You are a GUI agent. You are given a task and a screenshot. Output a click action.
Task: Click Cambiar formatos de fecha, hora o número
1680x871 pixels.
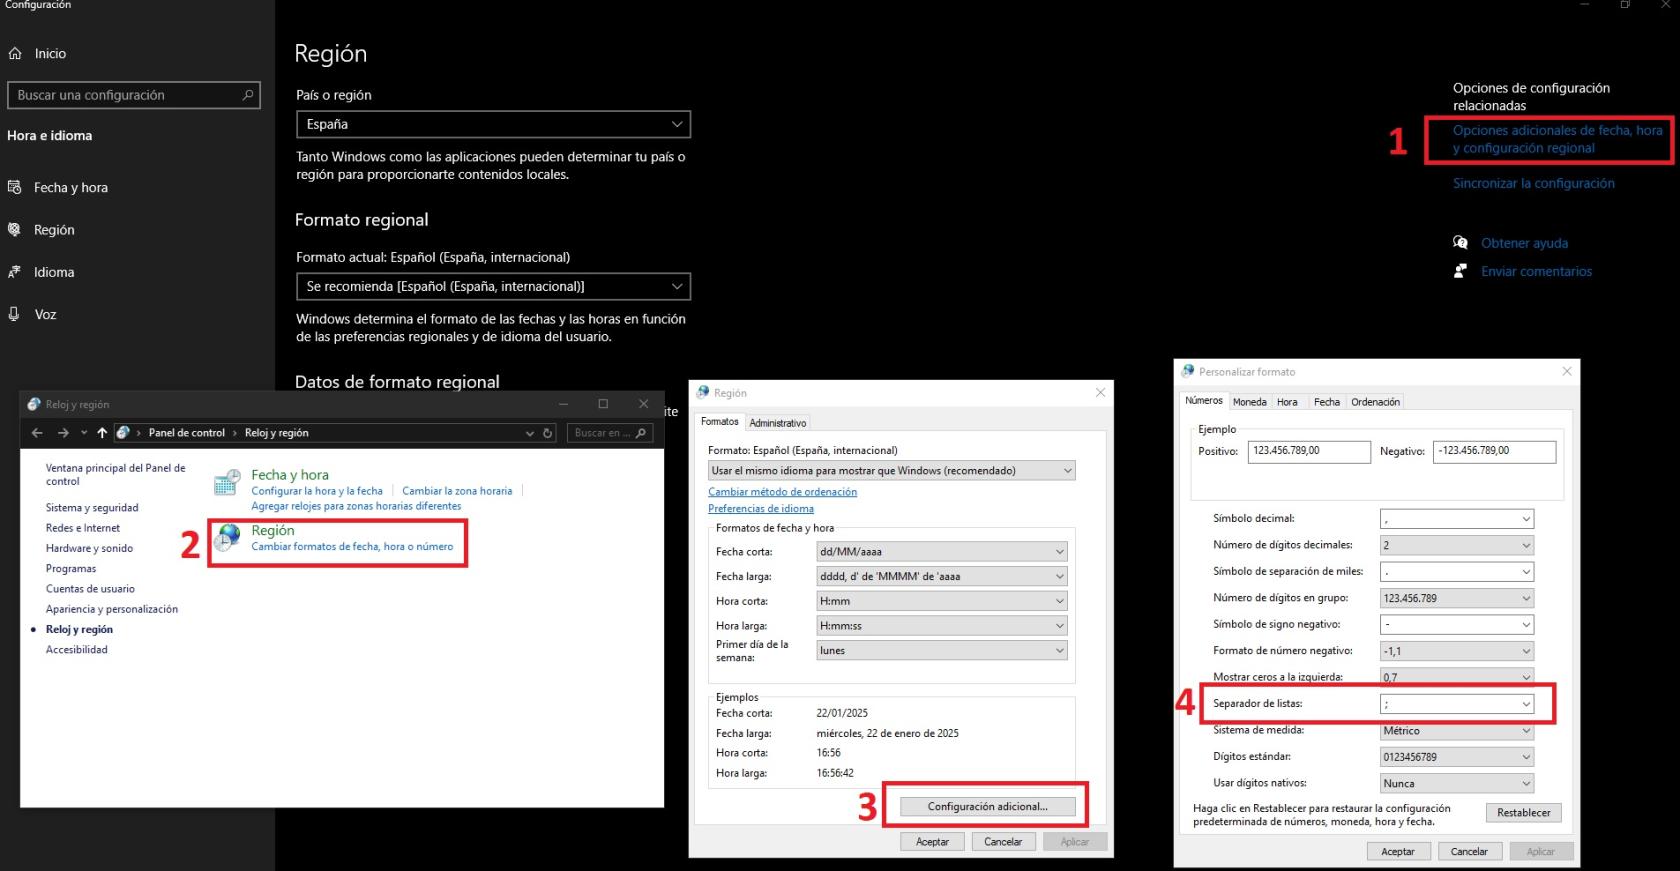coord(352,547)
